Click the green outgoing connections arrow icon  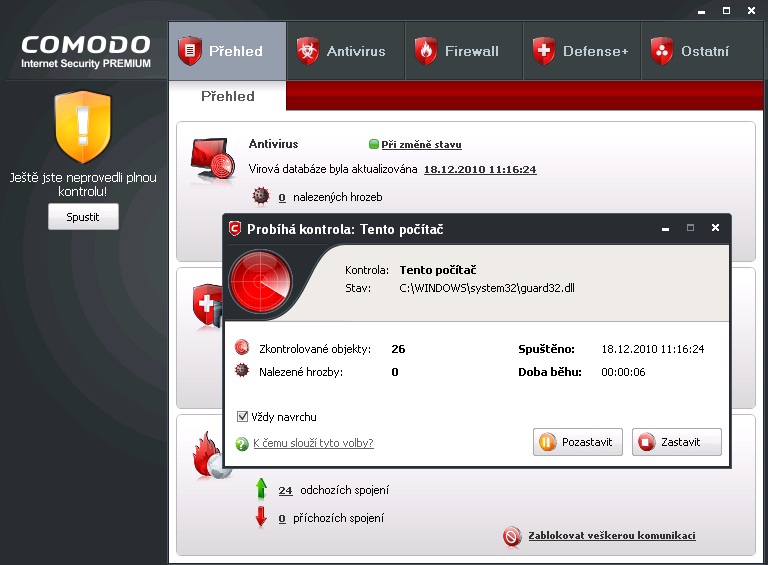(261, 489)
